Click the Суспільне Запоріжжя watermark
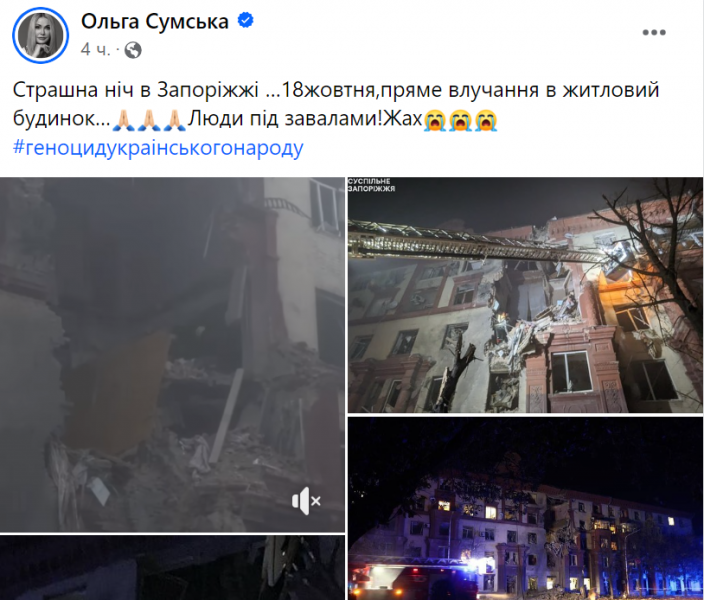 [x=371, y=185]
